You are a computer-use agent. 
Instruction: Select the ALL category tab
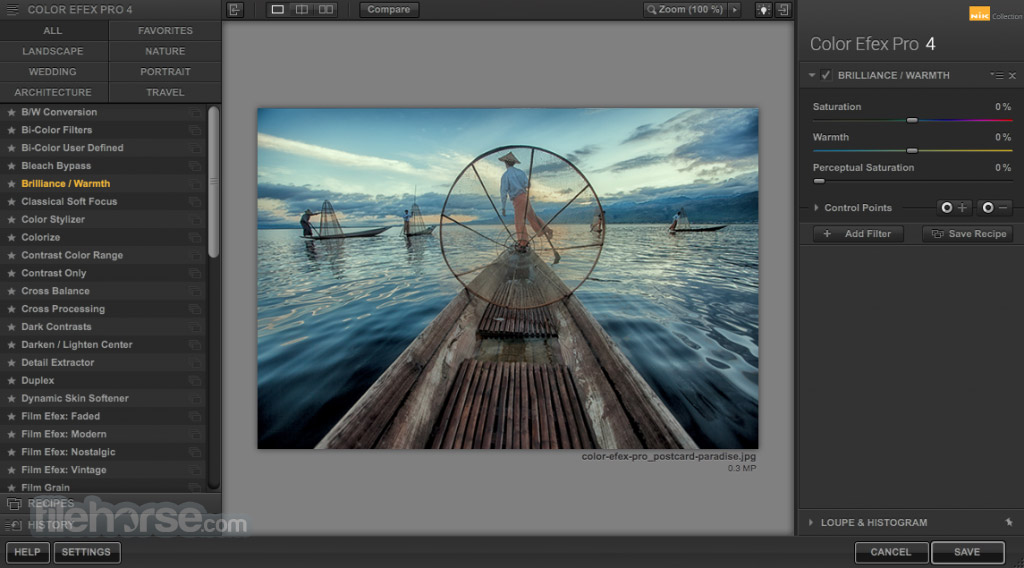(54, 31)
